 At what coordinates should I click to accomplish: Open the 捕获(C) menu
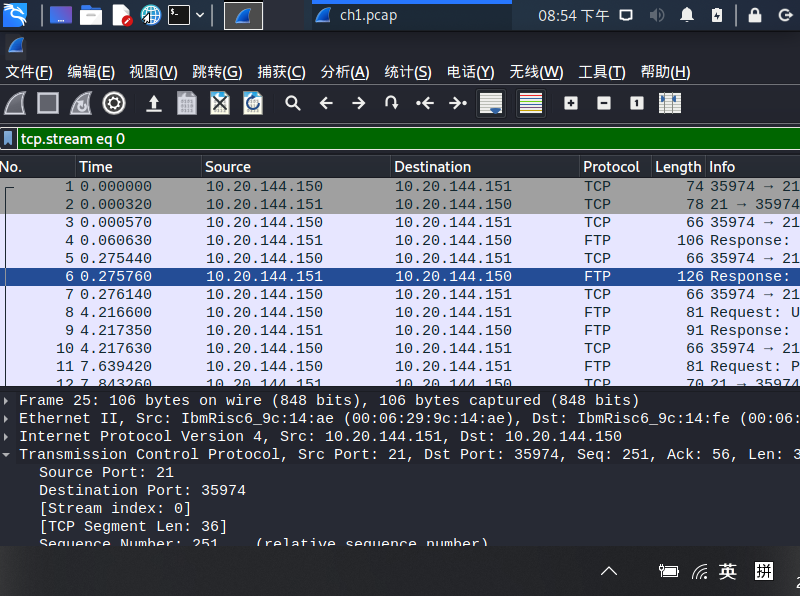pyautogui.click(x=281, y=72)
